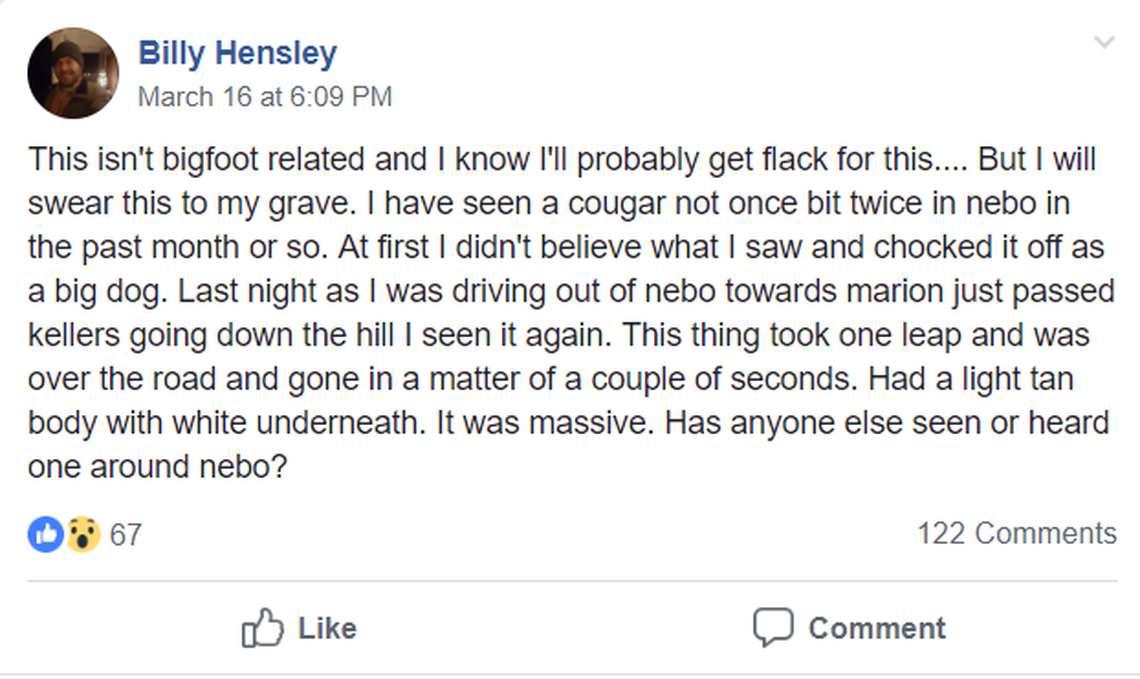
Task: Open Billy Hensley's profile name link
Action: click(237, 53)
